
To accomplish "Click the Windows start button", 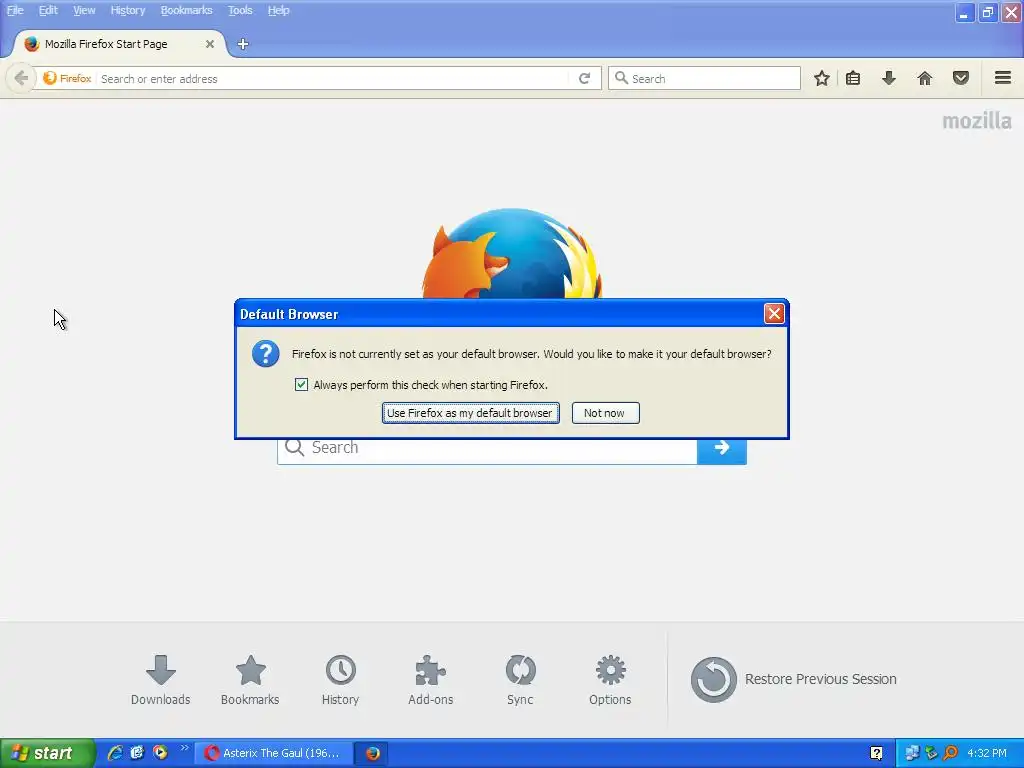I will pyautogui.click(x=47, y=753).
